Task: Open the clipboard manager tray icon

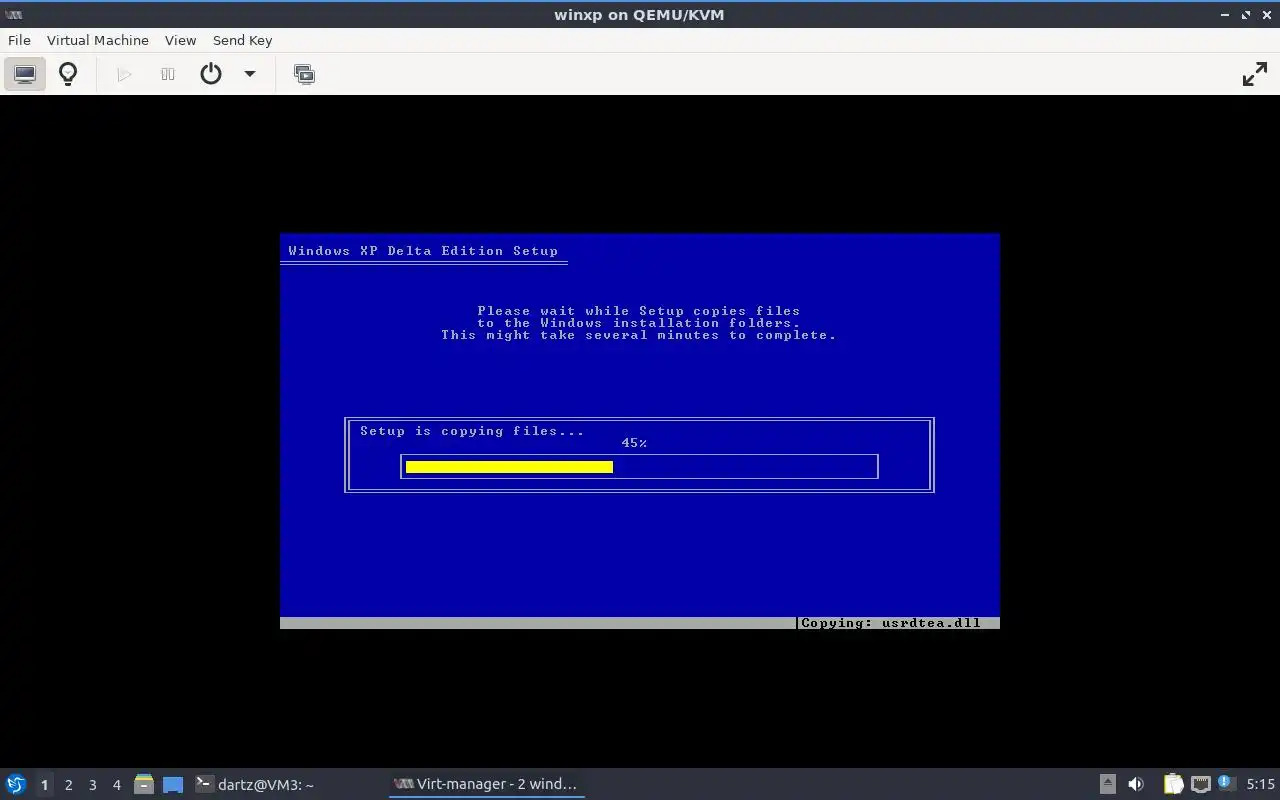Action: click(x=1173, y=784)
